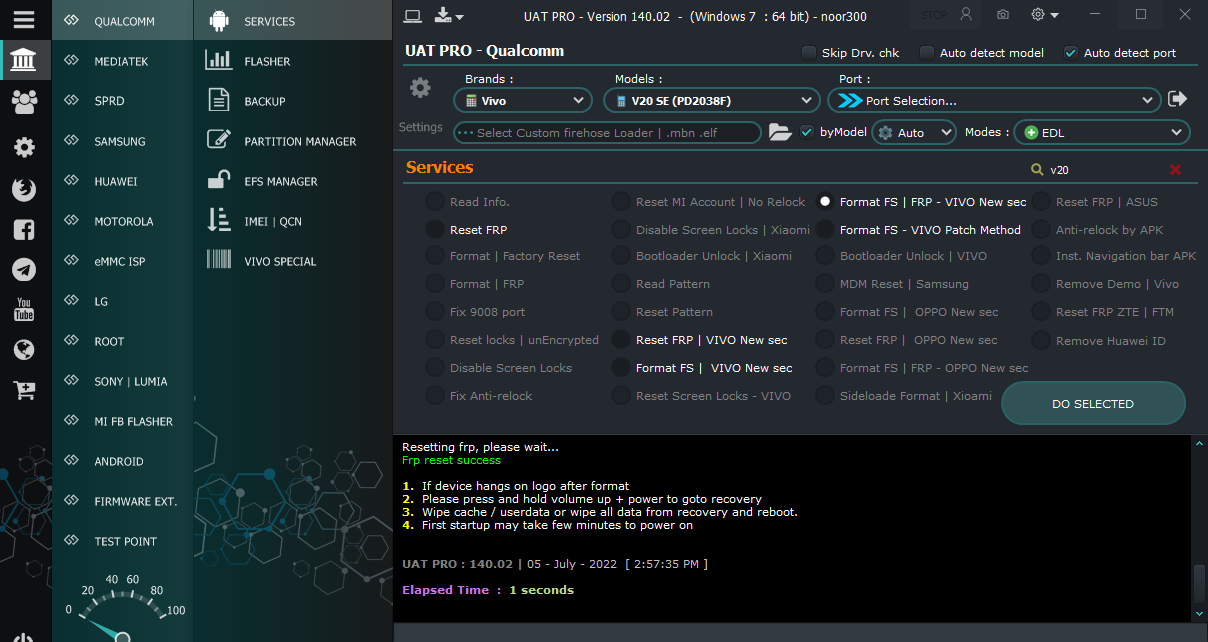Open the MOTOROLA menu item
The height and width of the screenshot is (642, 1208).
[122, 221]
